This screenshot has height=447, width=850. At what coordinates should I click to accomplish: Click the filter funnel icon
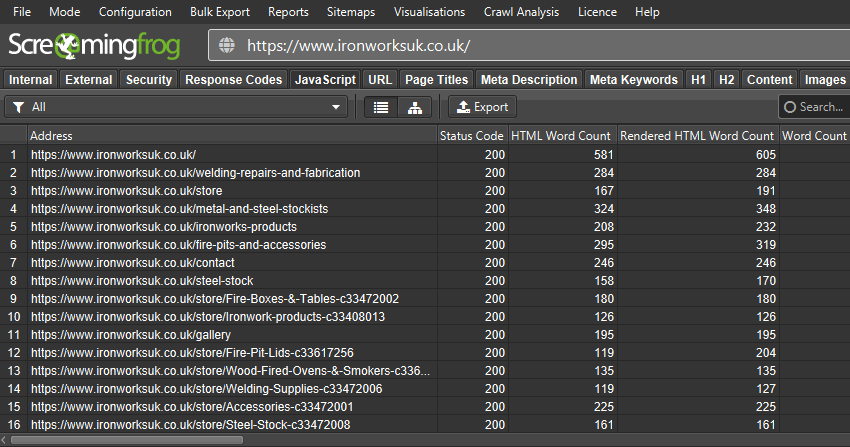tap(18, 107)
